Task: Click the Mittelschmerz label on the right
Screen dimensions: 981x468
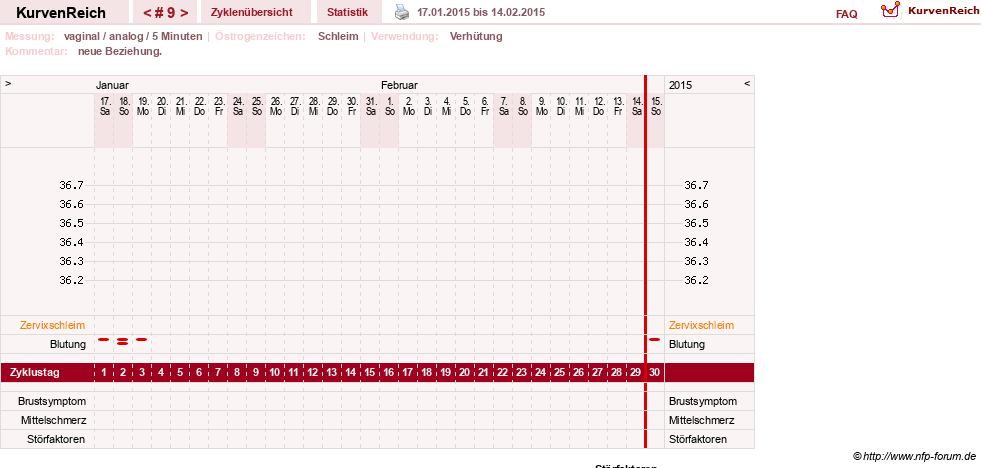Action: (701, 420)
